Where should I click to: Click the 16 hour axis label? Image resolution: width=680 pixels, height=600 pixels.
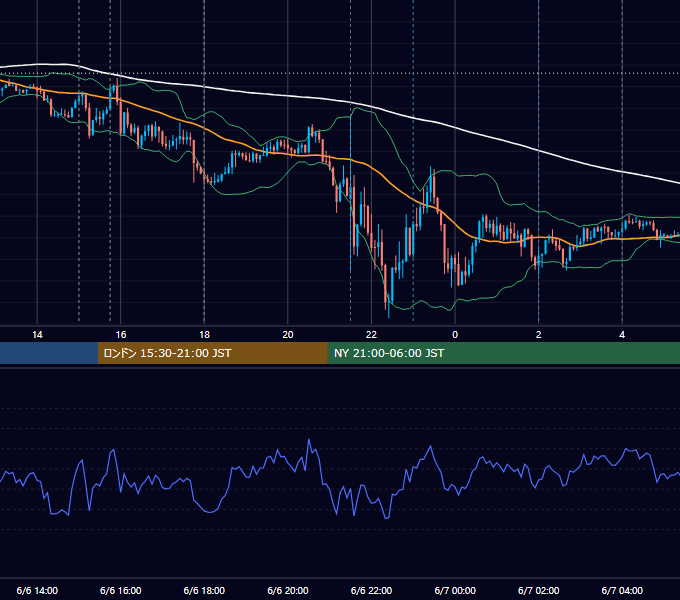(121, 335)
